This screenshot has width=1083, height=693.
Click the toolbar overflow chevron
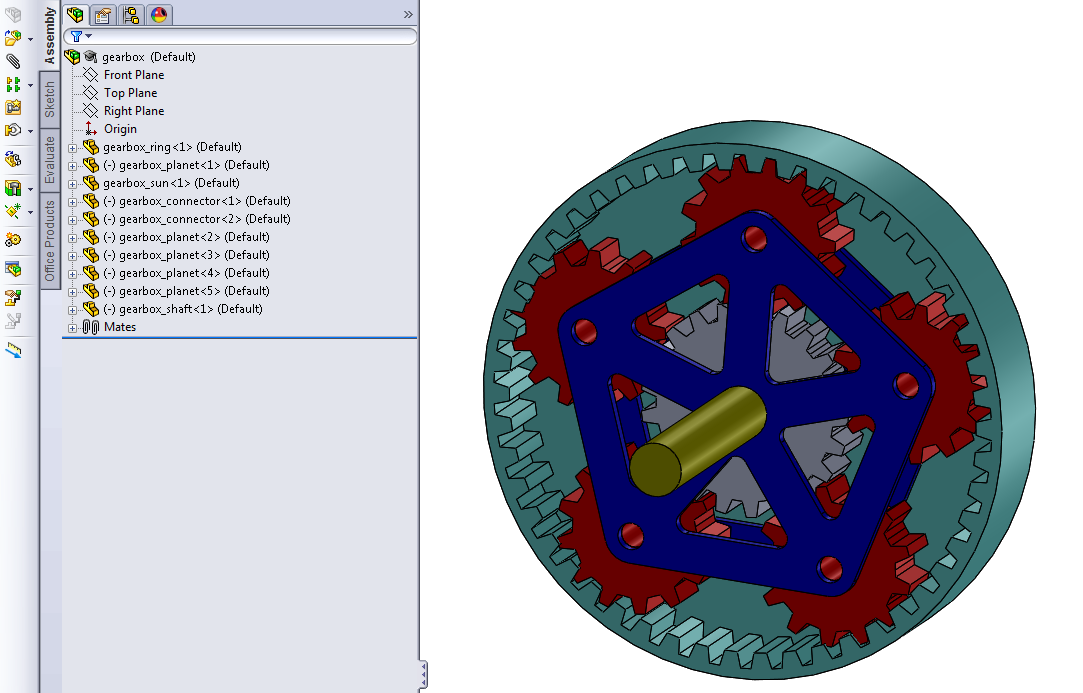(406, 14)
